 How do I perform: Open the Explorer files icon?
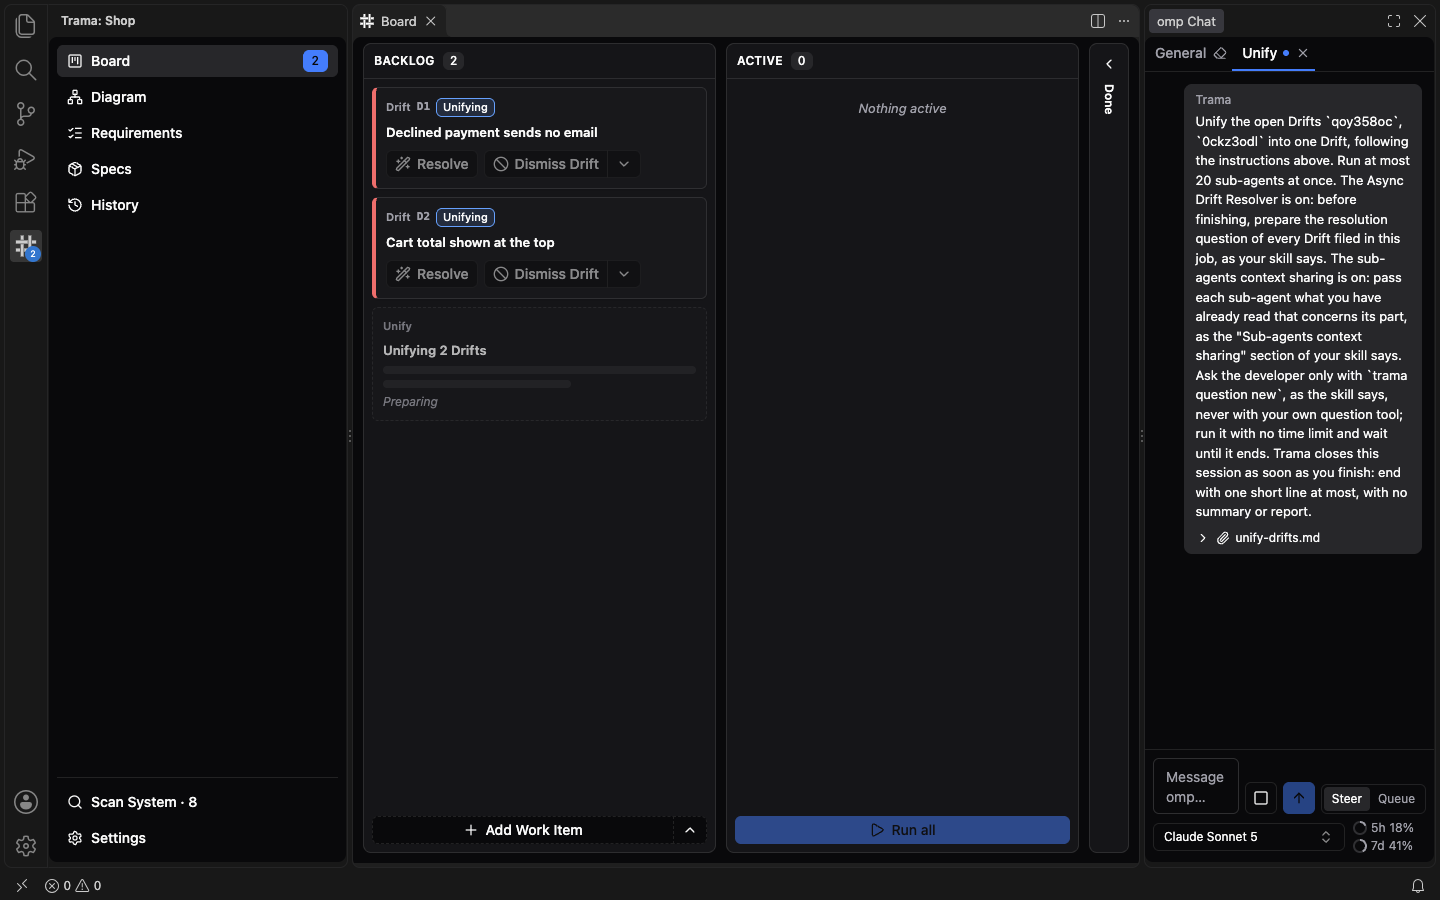coord(26,25)
